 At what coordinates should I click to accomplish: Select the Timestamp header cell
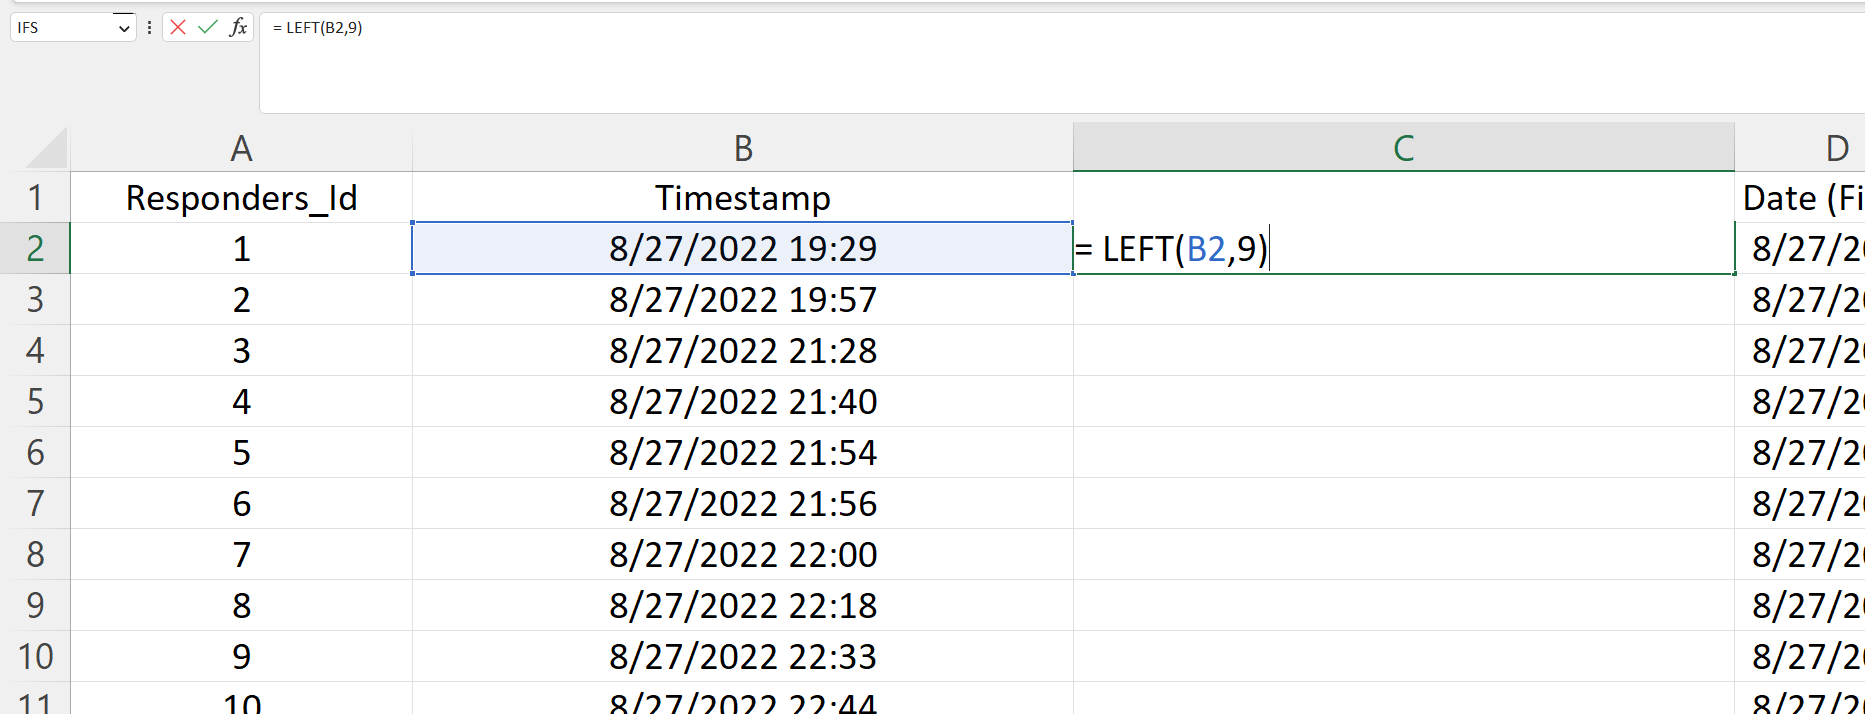742,197
